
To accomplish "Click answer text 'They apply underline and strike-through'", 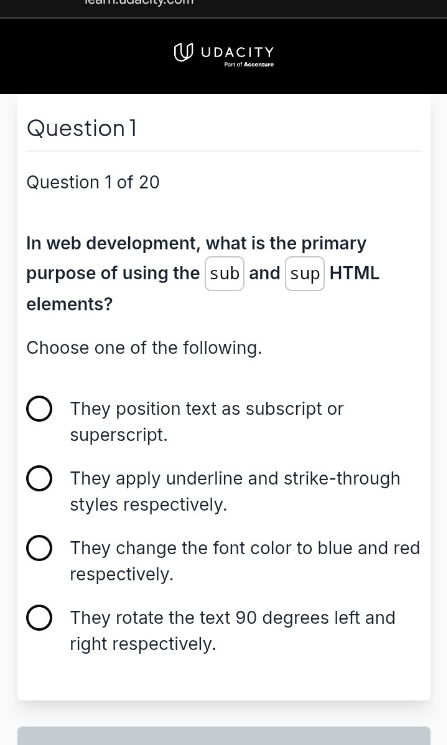I will point(235,491).
